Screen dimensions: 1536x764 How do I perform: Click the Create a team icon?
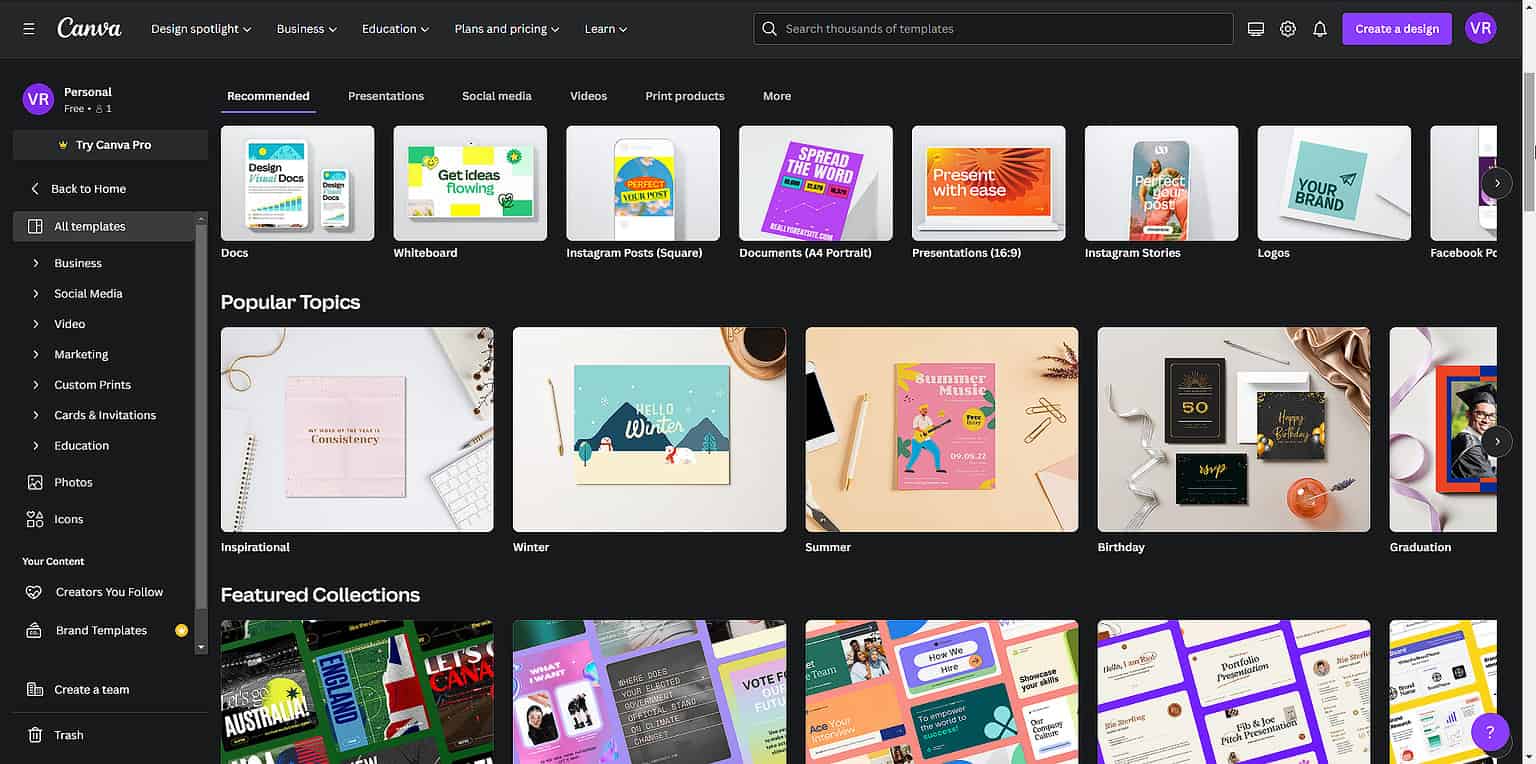(x=34, y=689)
